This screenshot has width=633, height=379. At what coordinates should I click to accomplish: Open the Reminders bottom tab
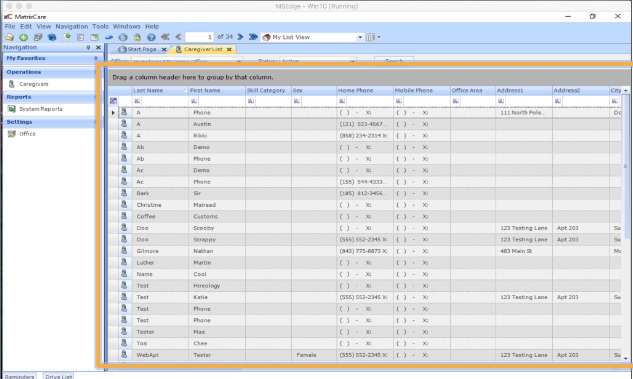19,376
